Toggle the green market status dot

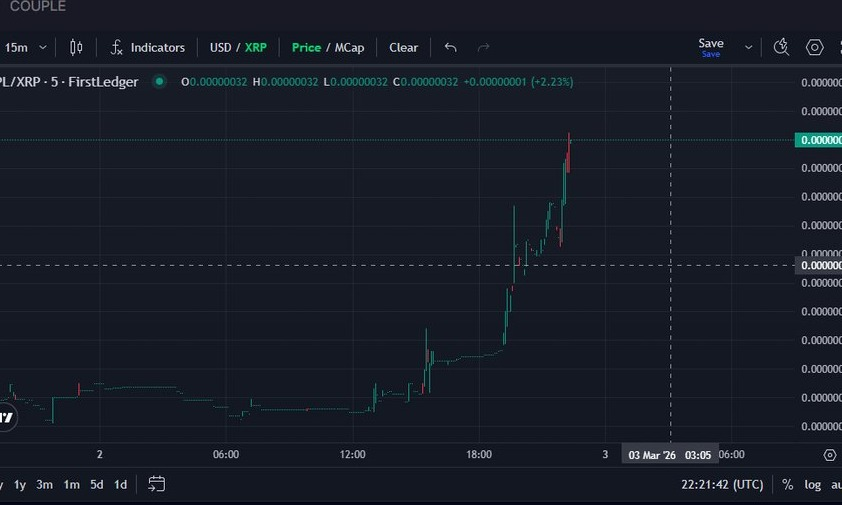point(159,82)
